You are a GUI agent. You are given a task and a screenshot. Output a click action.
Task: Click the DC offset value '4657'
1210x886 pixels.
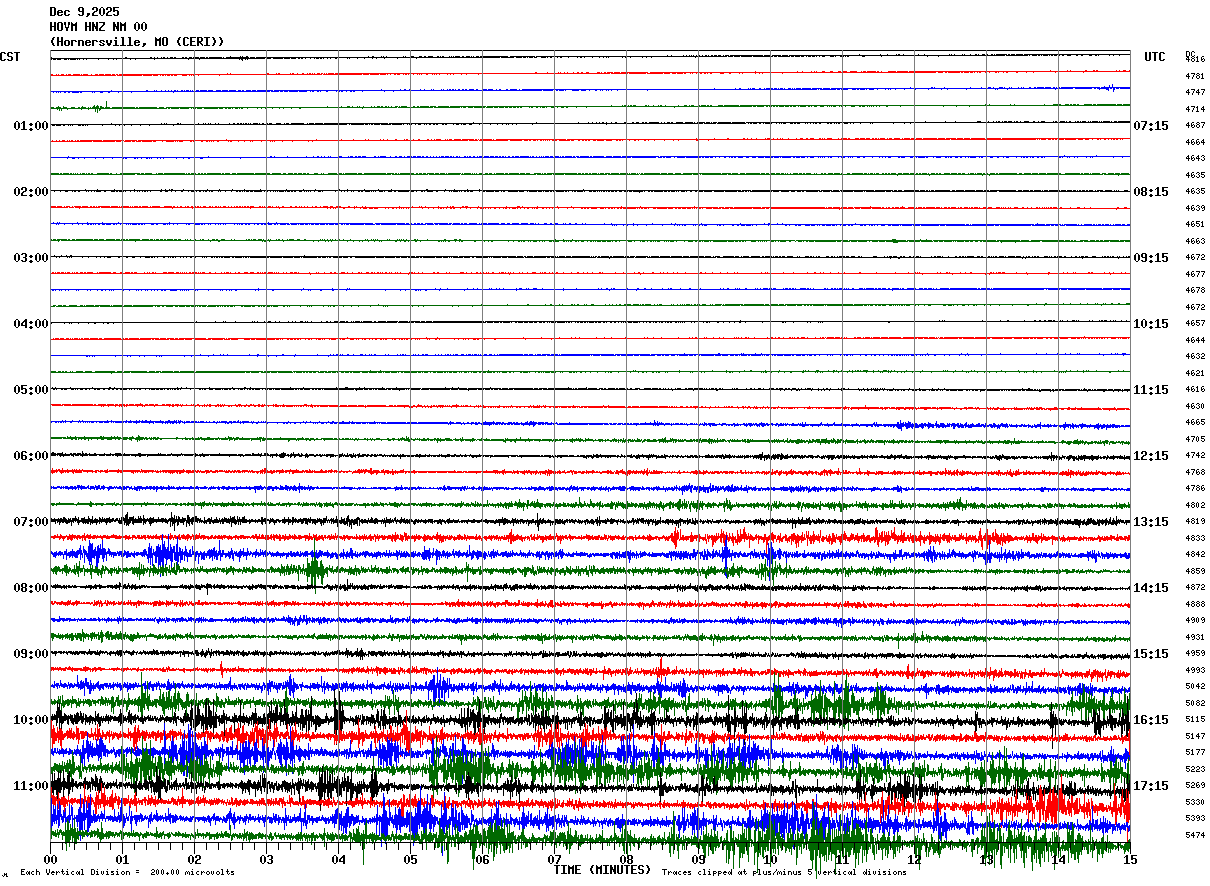tap(1195, 323)
